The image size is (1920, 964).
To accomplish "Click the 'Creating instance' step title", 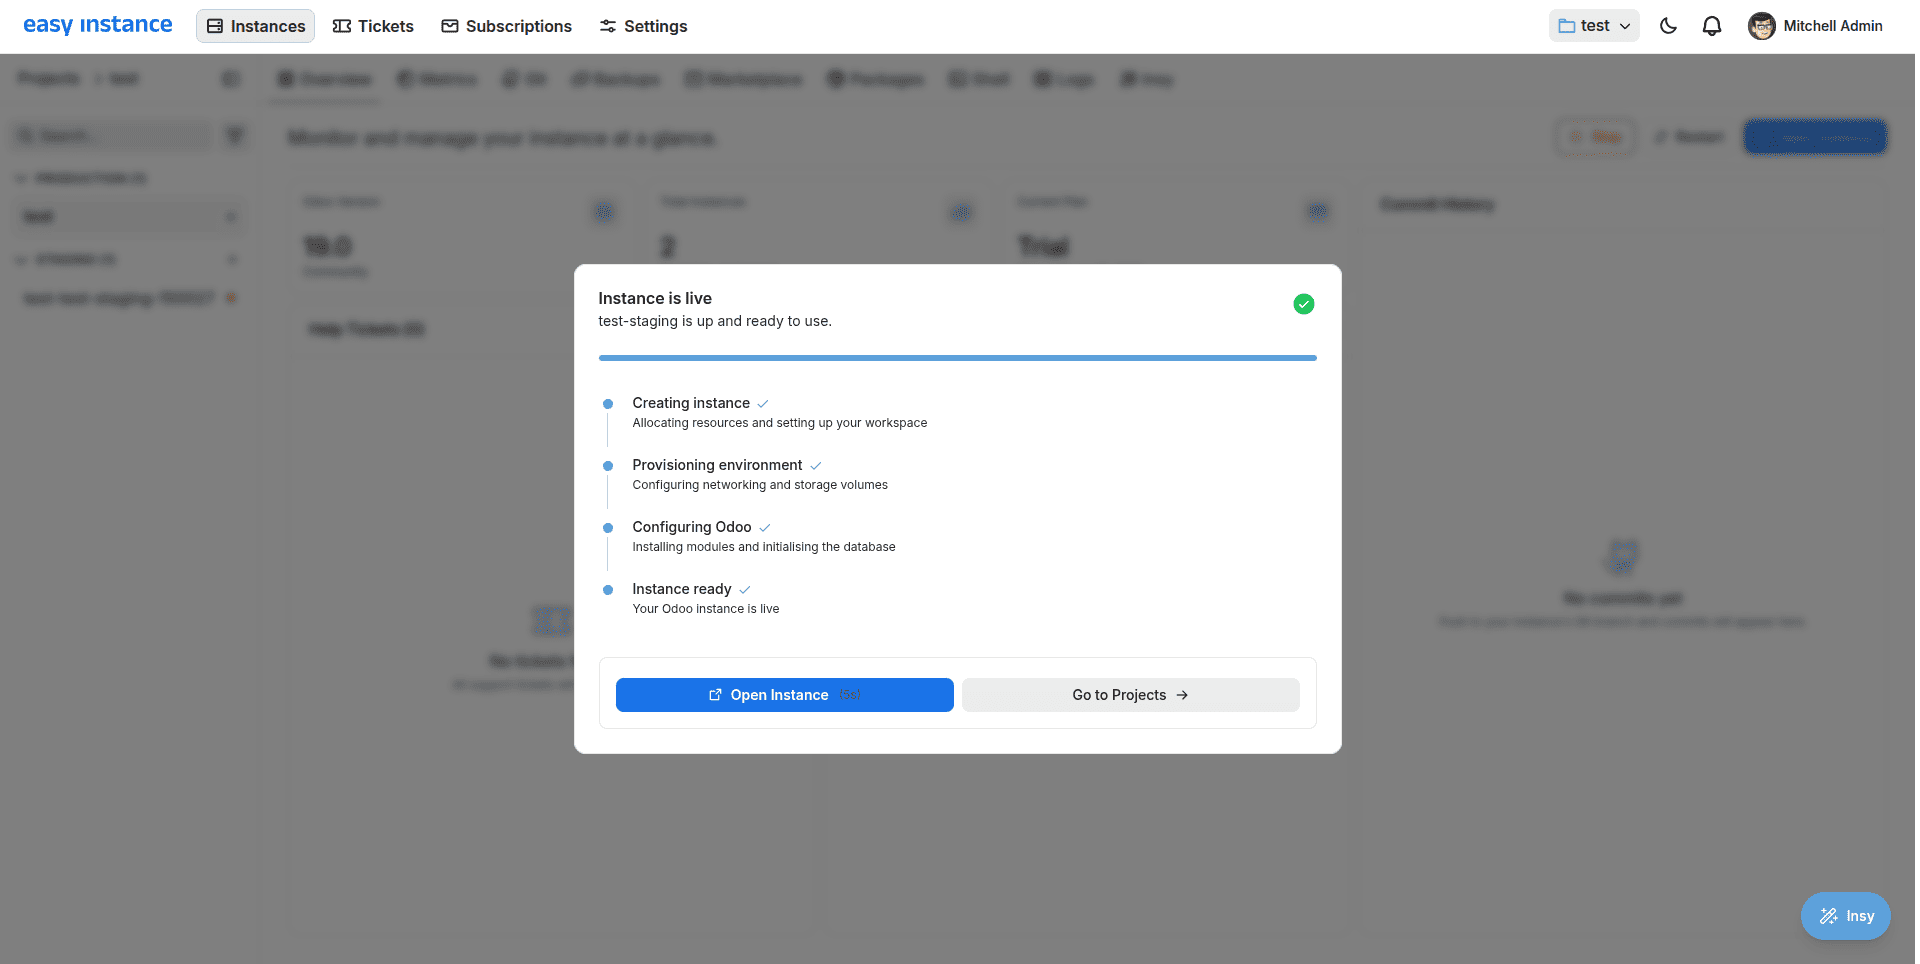I will [x=691, y=403].
